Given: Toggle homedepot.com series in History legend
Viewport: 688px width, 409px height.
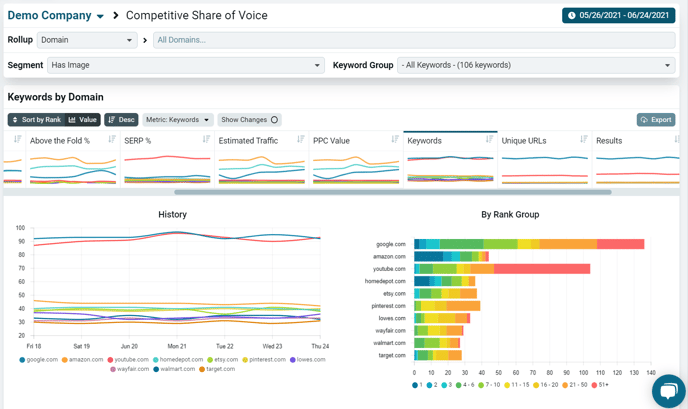Looking at the screenshot, I should pos(178,359).
